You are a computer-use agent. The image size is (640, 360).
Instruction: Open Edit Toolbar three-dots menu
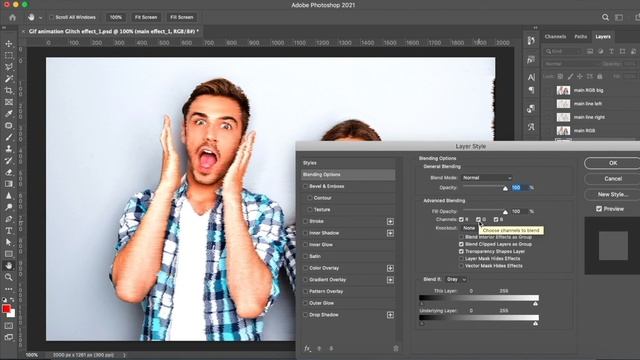point(9,289)
